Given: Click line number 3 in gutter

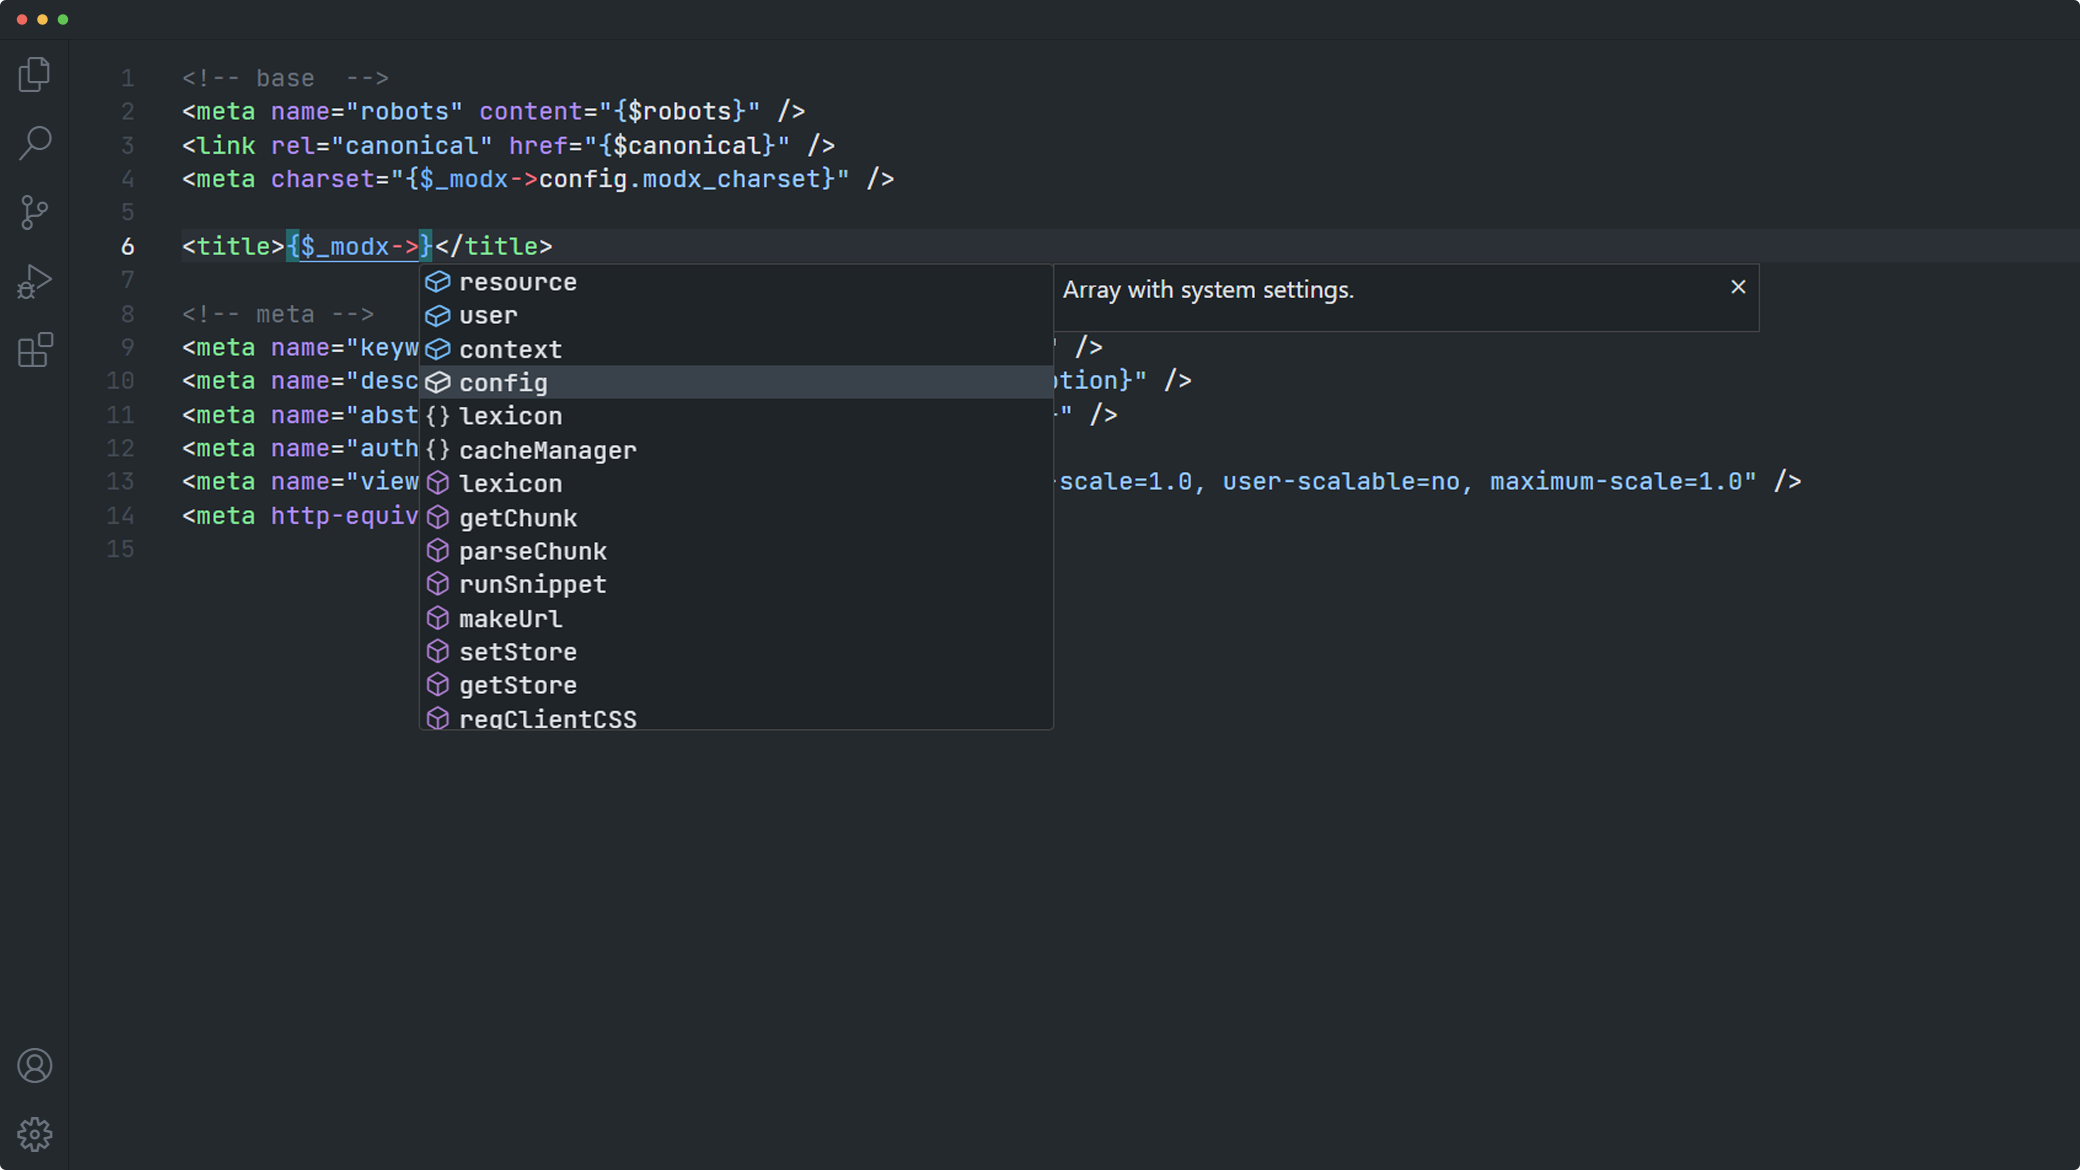Looking at the screenshot, I should pos(127,146).
